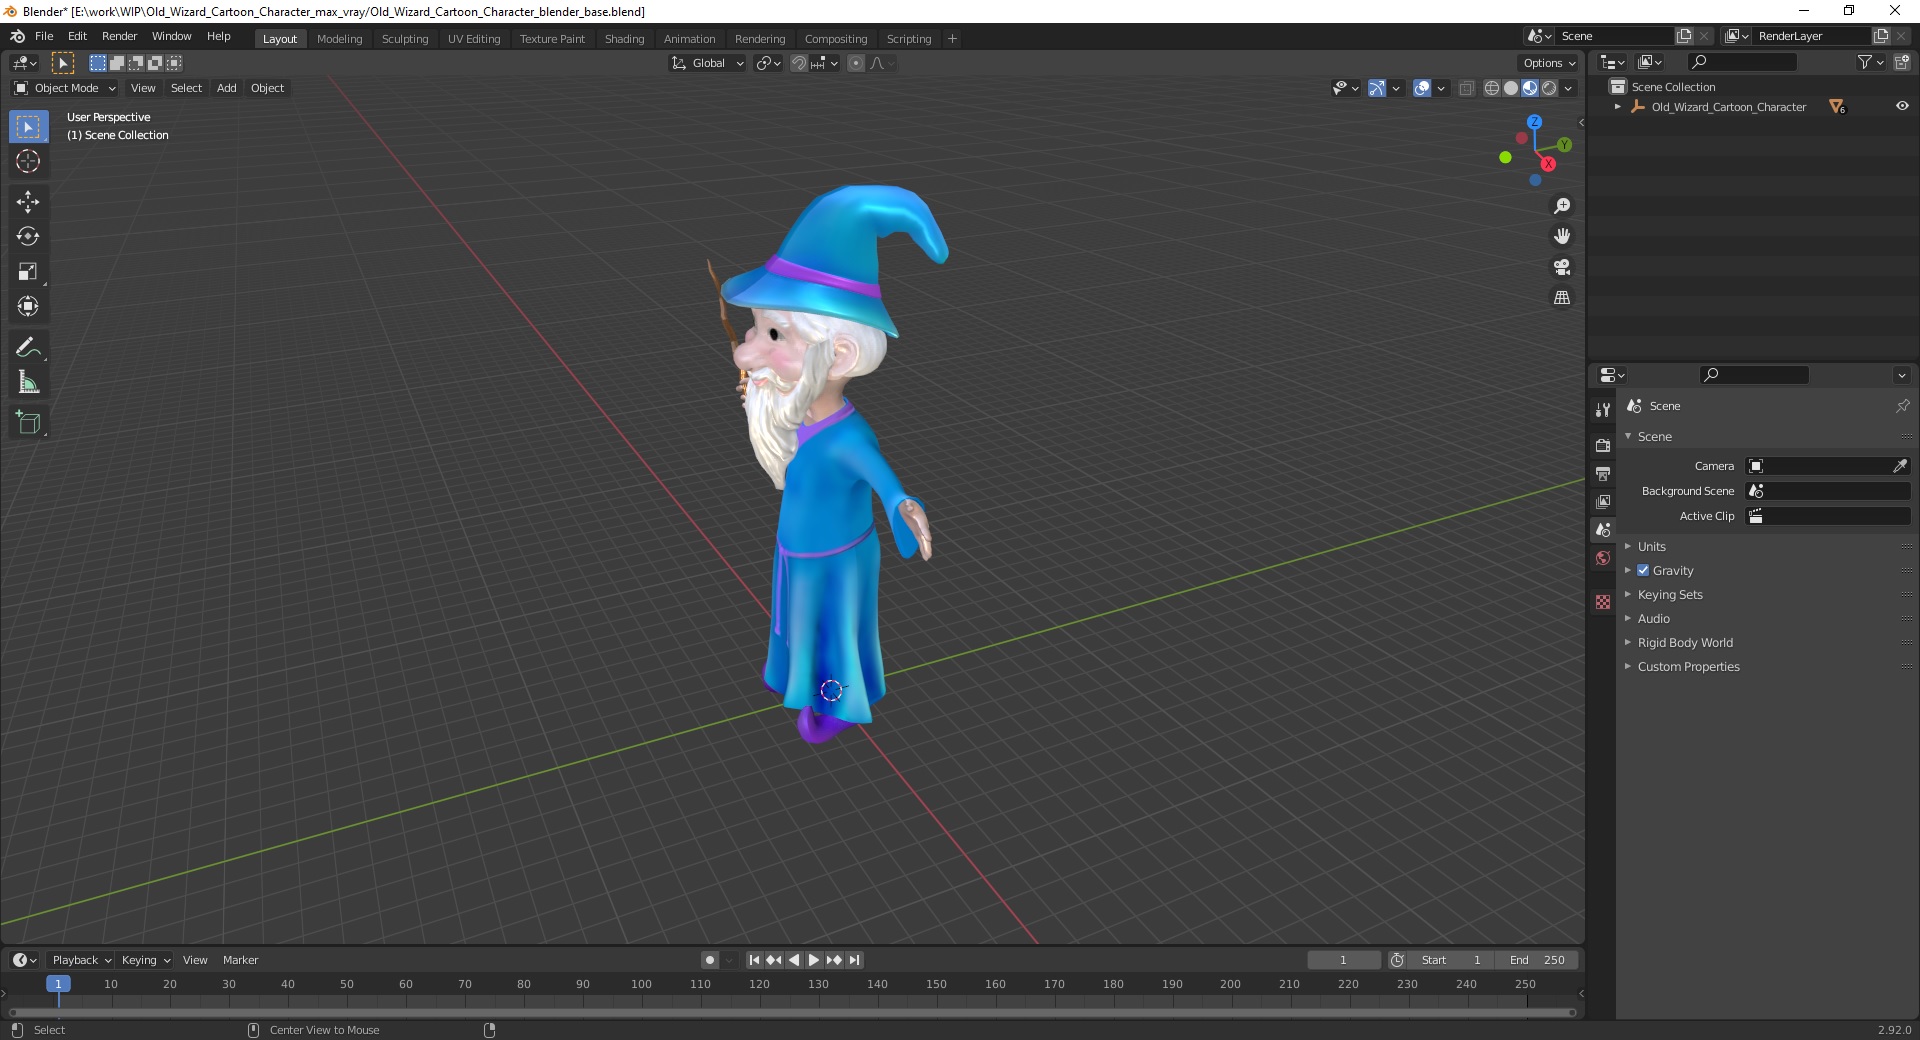
Task: Click the pan view hand icon
Action: (1561, 237)
